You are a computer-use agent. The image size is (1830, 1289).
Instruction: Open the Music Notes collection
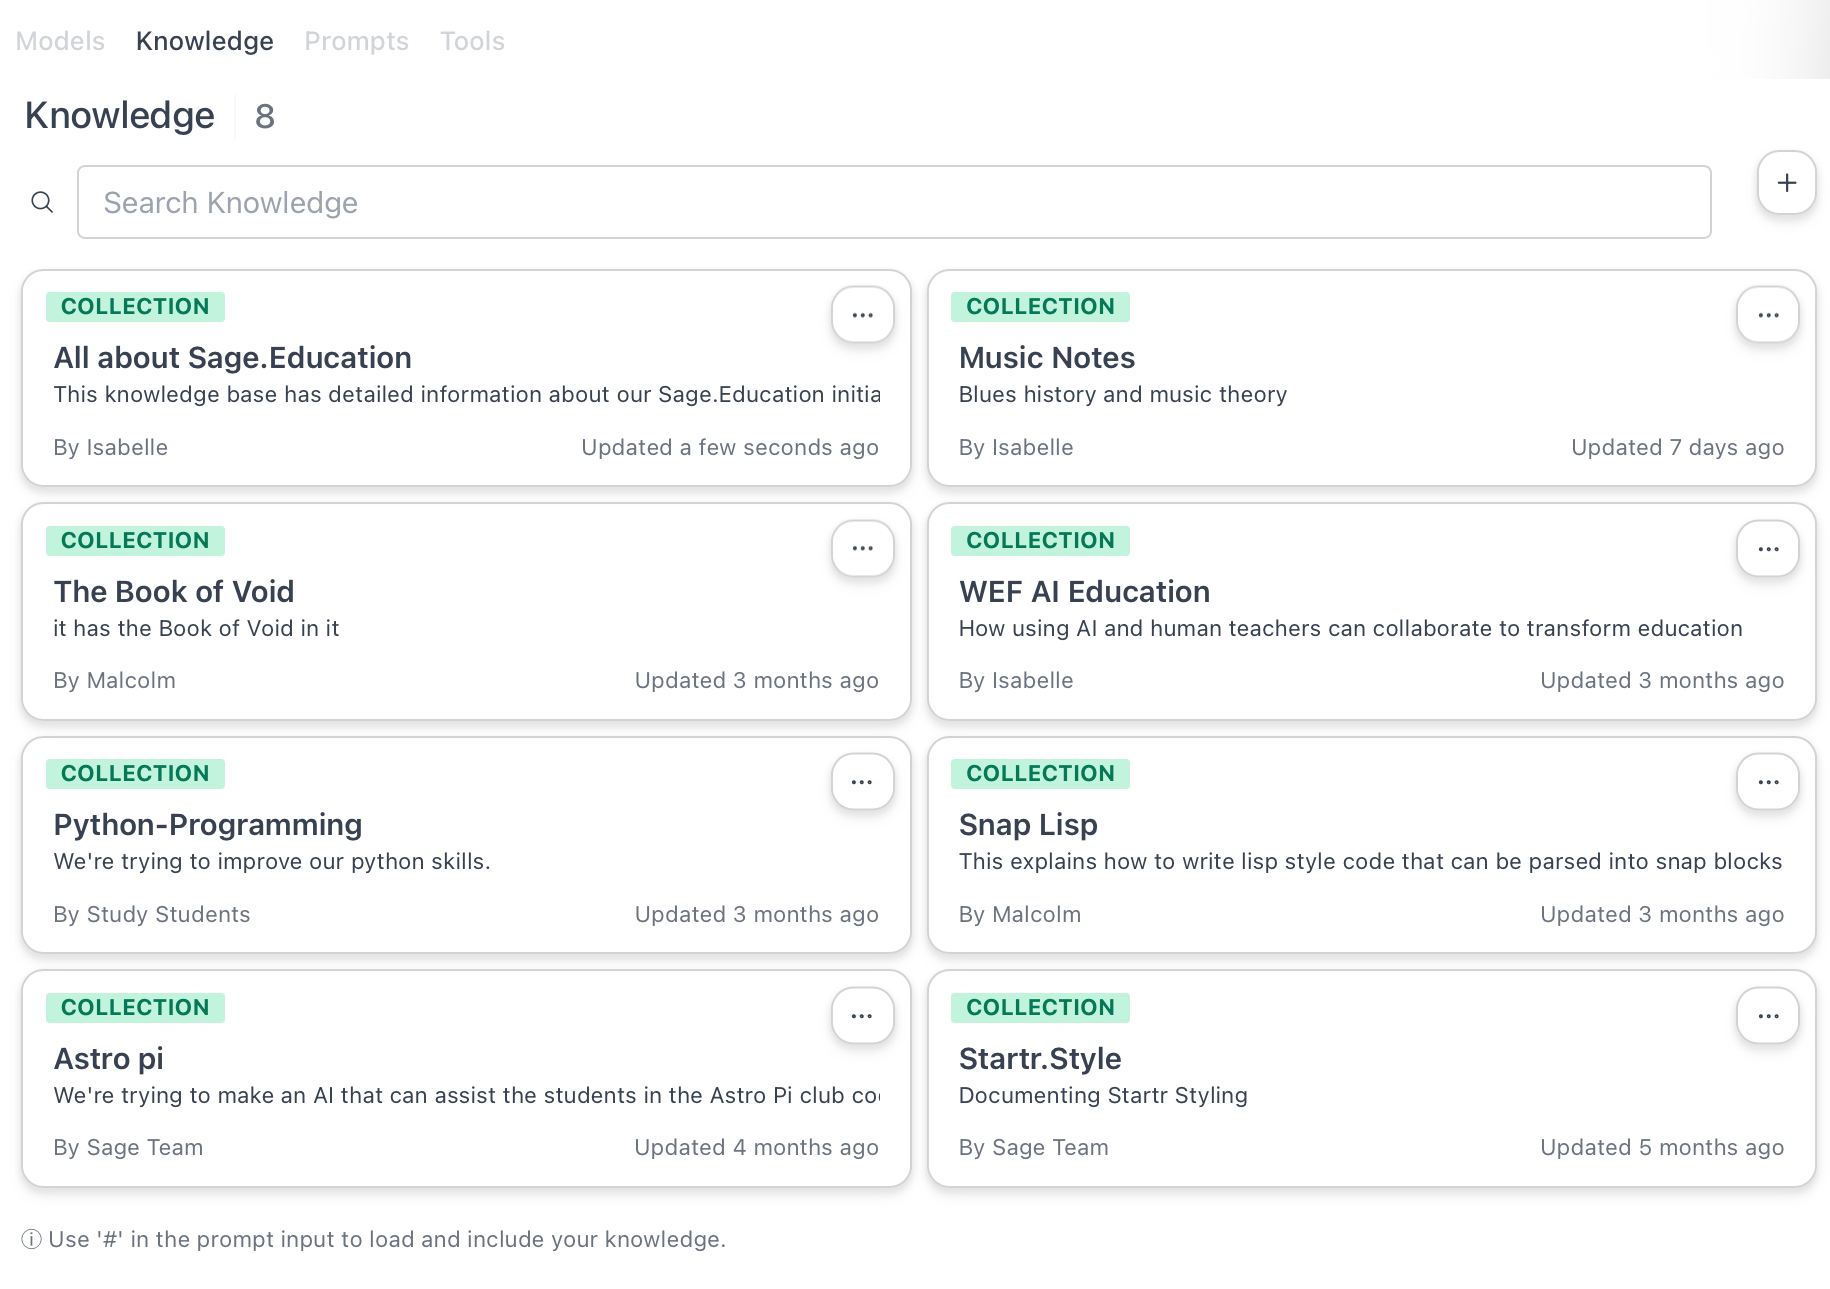1046,358
